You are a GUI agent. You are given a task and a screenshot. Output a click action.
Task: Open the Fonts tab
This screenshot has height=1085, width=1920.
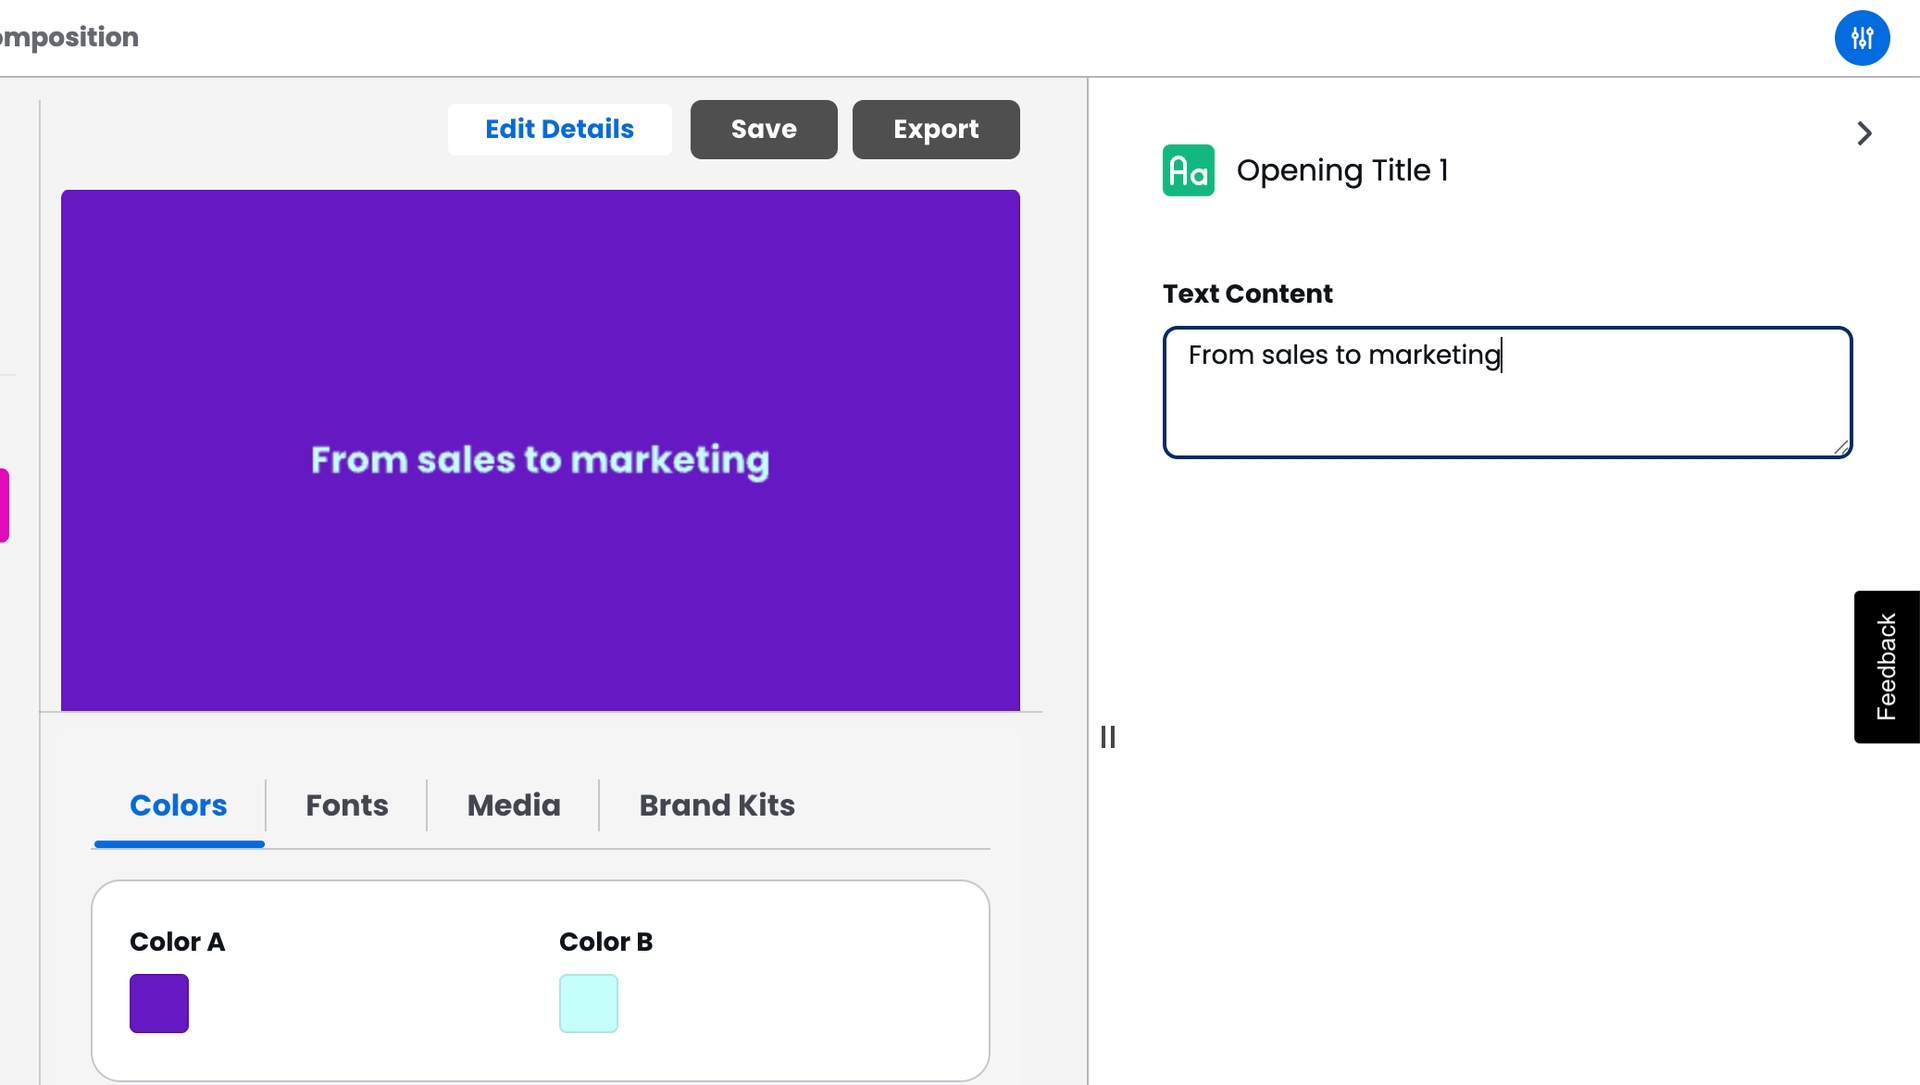(x=346, y=805)
